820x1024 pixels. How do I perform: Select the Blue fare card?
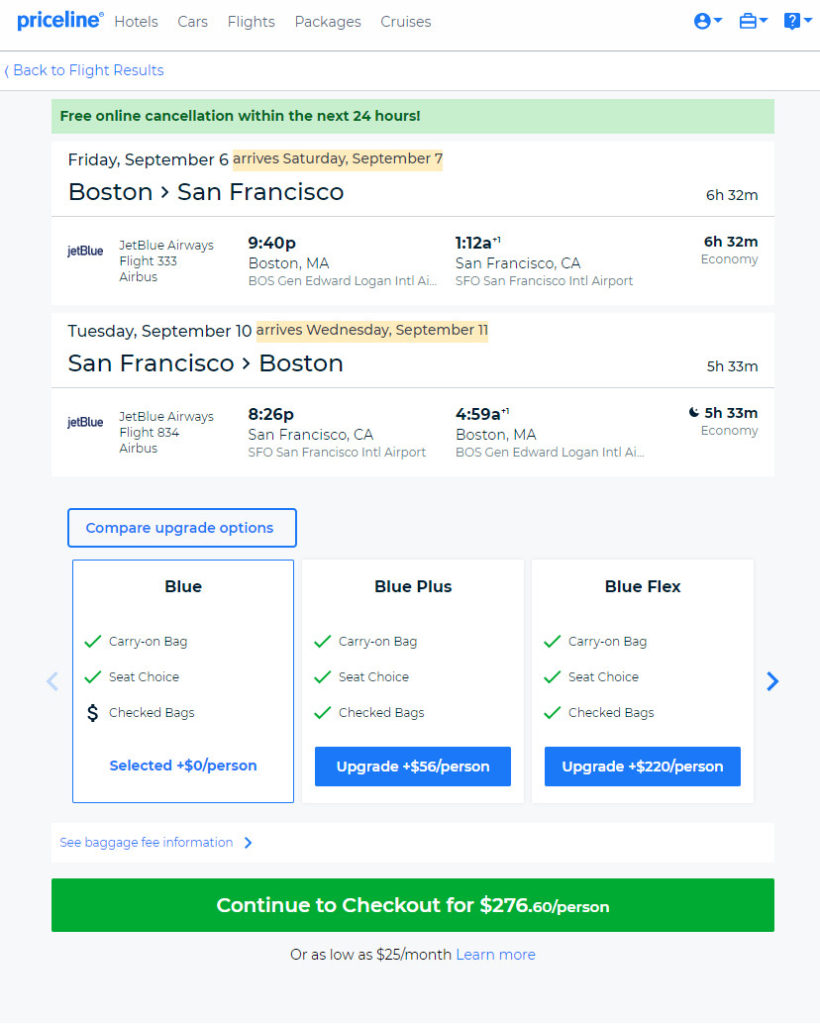click(x=183, y=681)
